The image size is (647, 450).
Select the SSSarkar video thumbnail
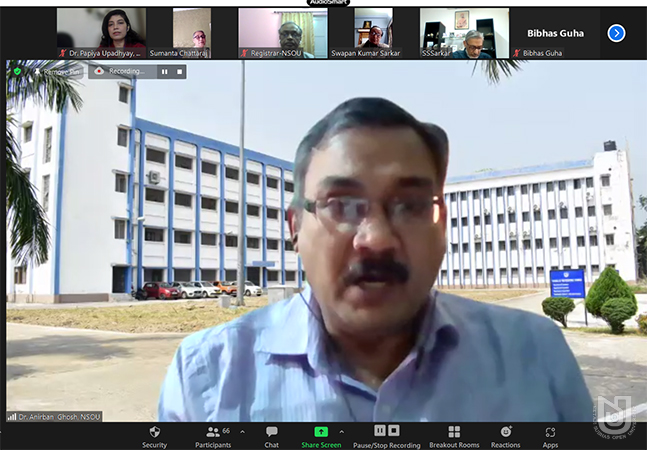coord(465,33)
